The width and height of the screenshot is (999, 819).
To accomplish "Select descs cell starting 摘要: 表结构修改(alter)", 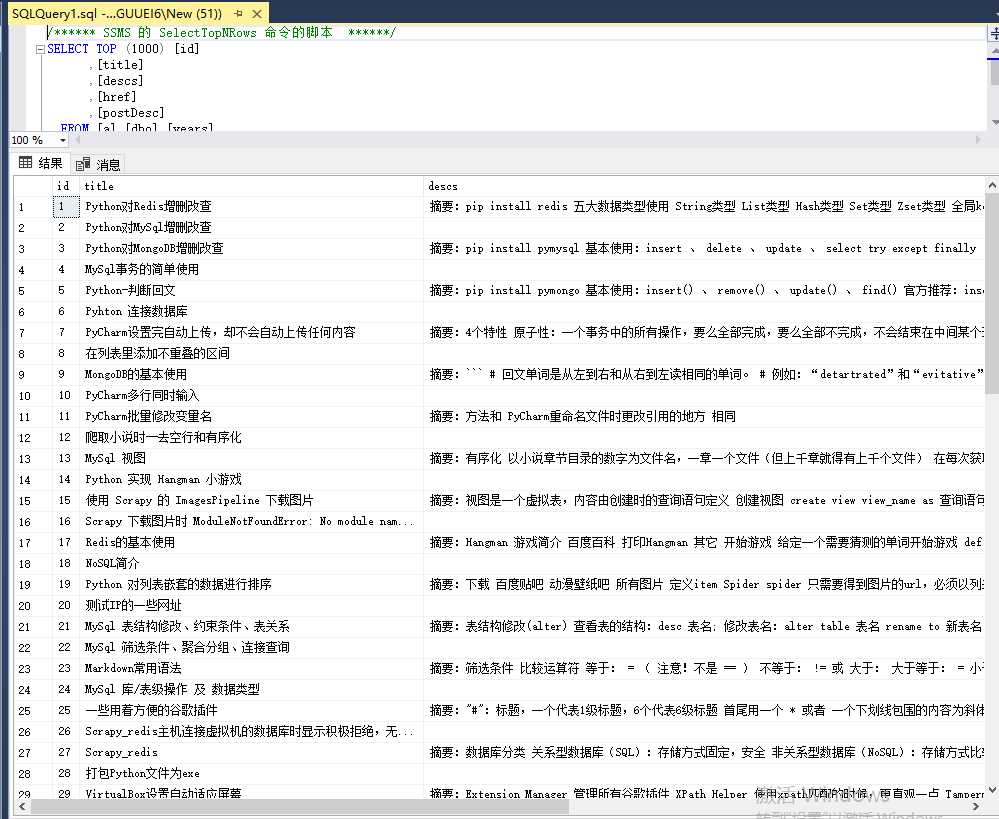I will click(704, 627).
